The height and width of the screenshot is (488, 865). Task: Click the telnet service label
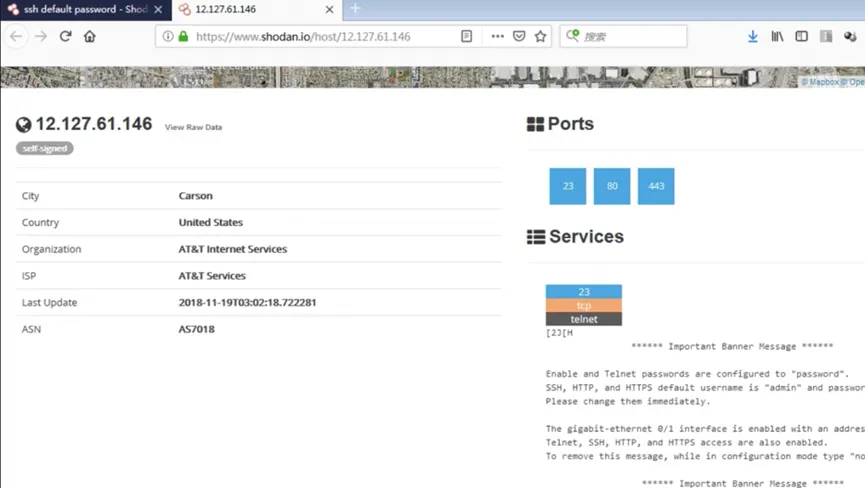(x=584, y=319)
